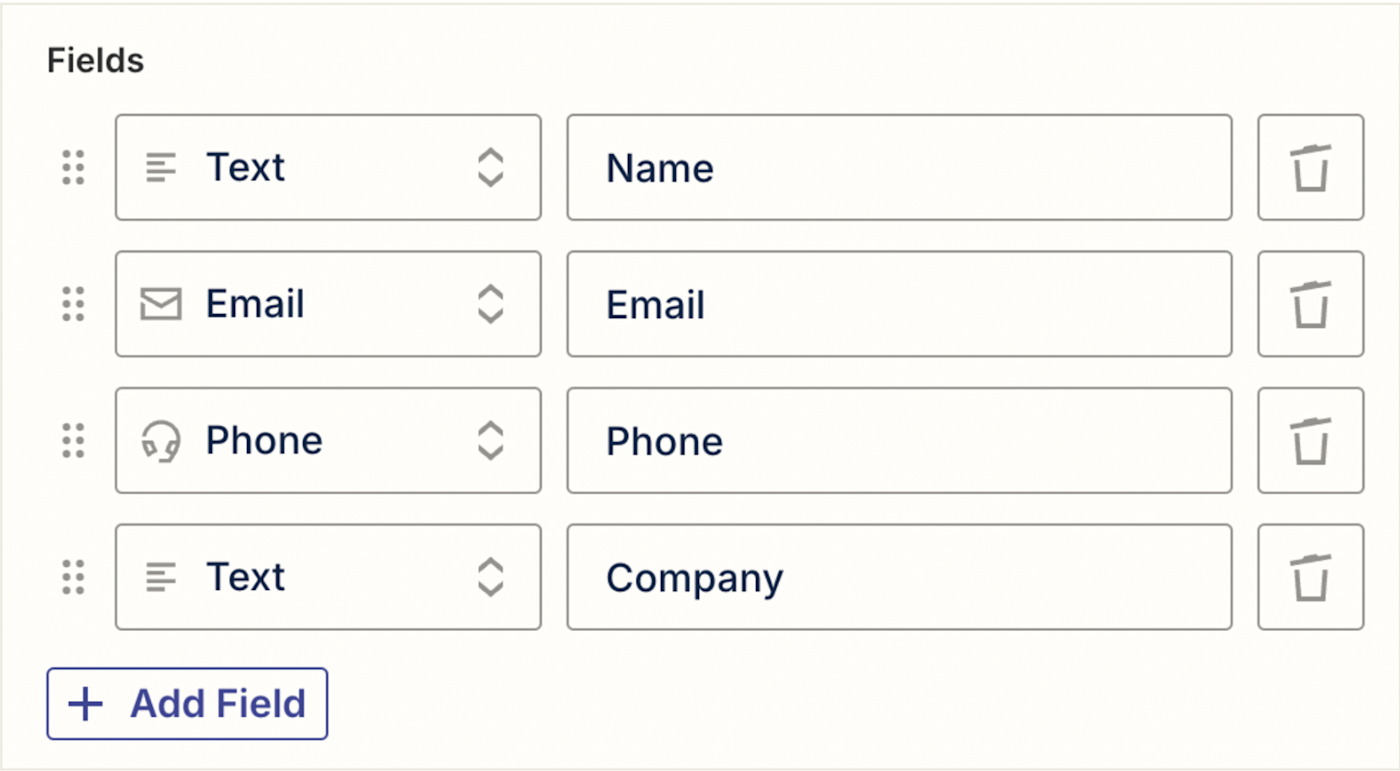Click the drag handle beside Company row
The height and width of the screenshot is (771, 1400).
[73, 577]
